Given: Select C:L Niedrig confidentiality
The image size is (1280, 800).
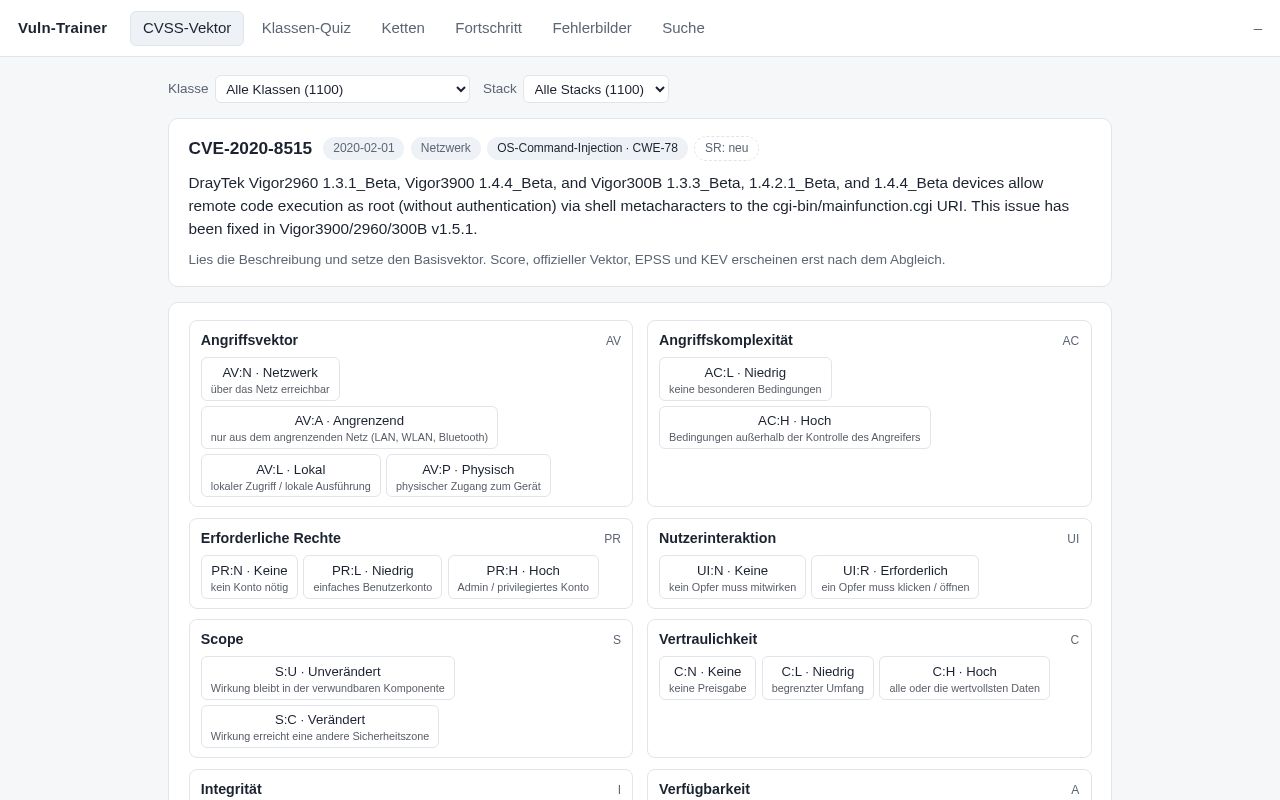Looking at the screenshot, I should tap(817, 678).
